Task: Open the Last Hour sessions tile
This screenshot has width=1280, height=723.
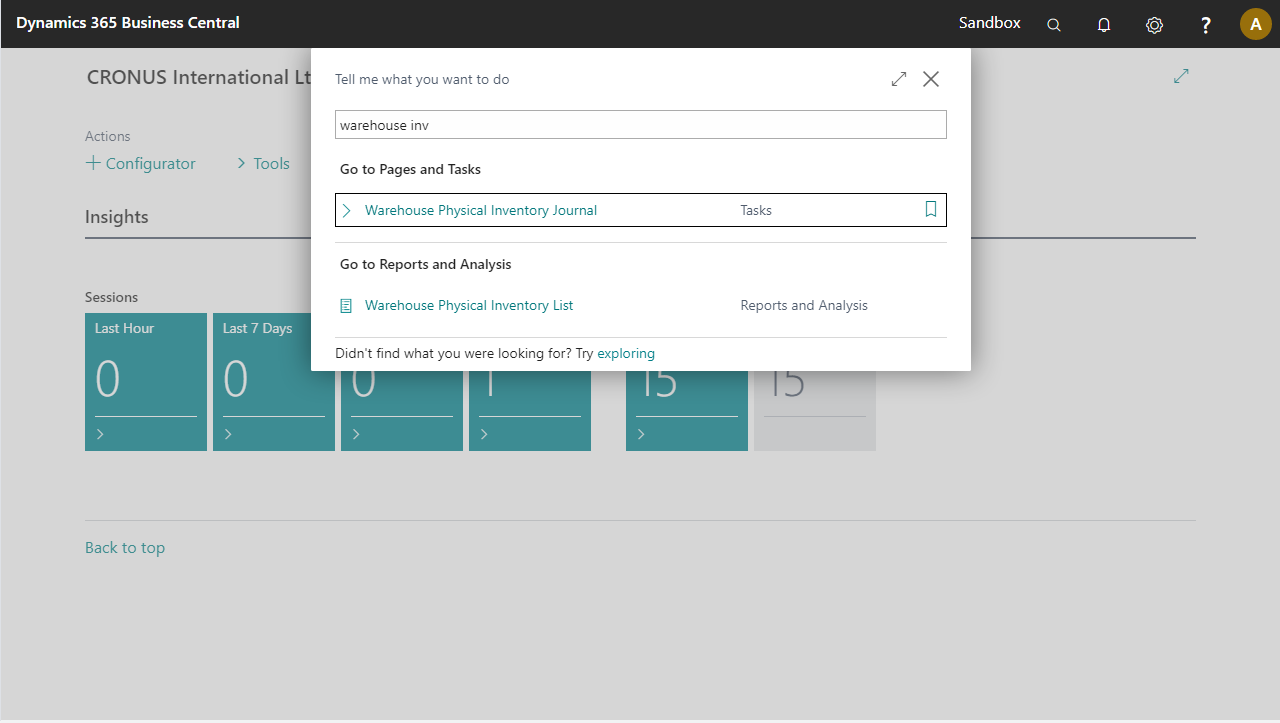Action: [x=146, y=382]
